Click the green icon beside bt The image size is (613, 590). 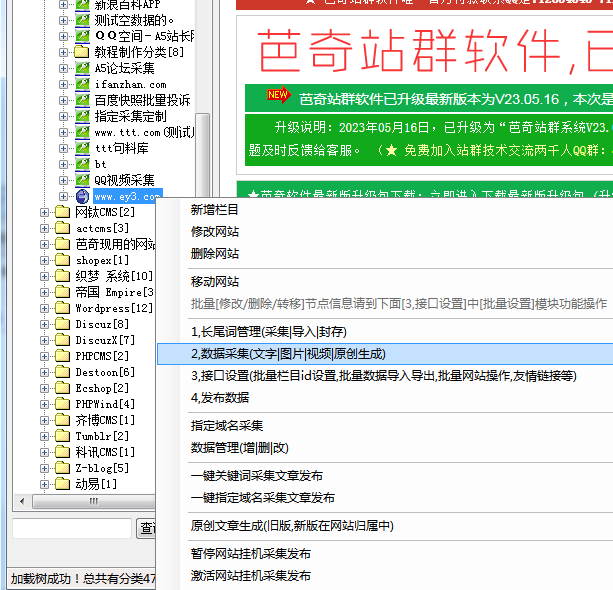[82, 164]
